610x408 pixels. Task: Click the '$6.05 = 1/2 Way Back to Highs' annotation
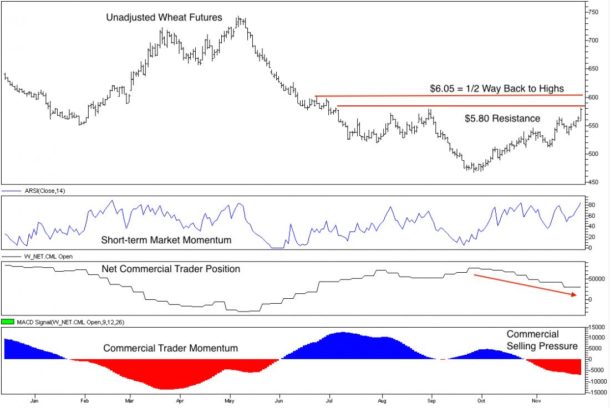click(x=493, y=87)
